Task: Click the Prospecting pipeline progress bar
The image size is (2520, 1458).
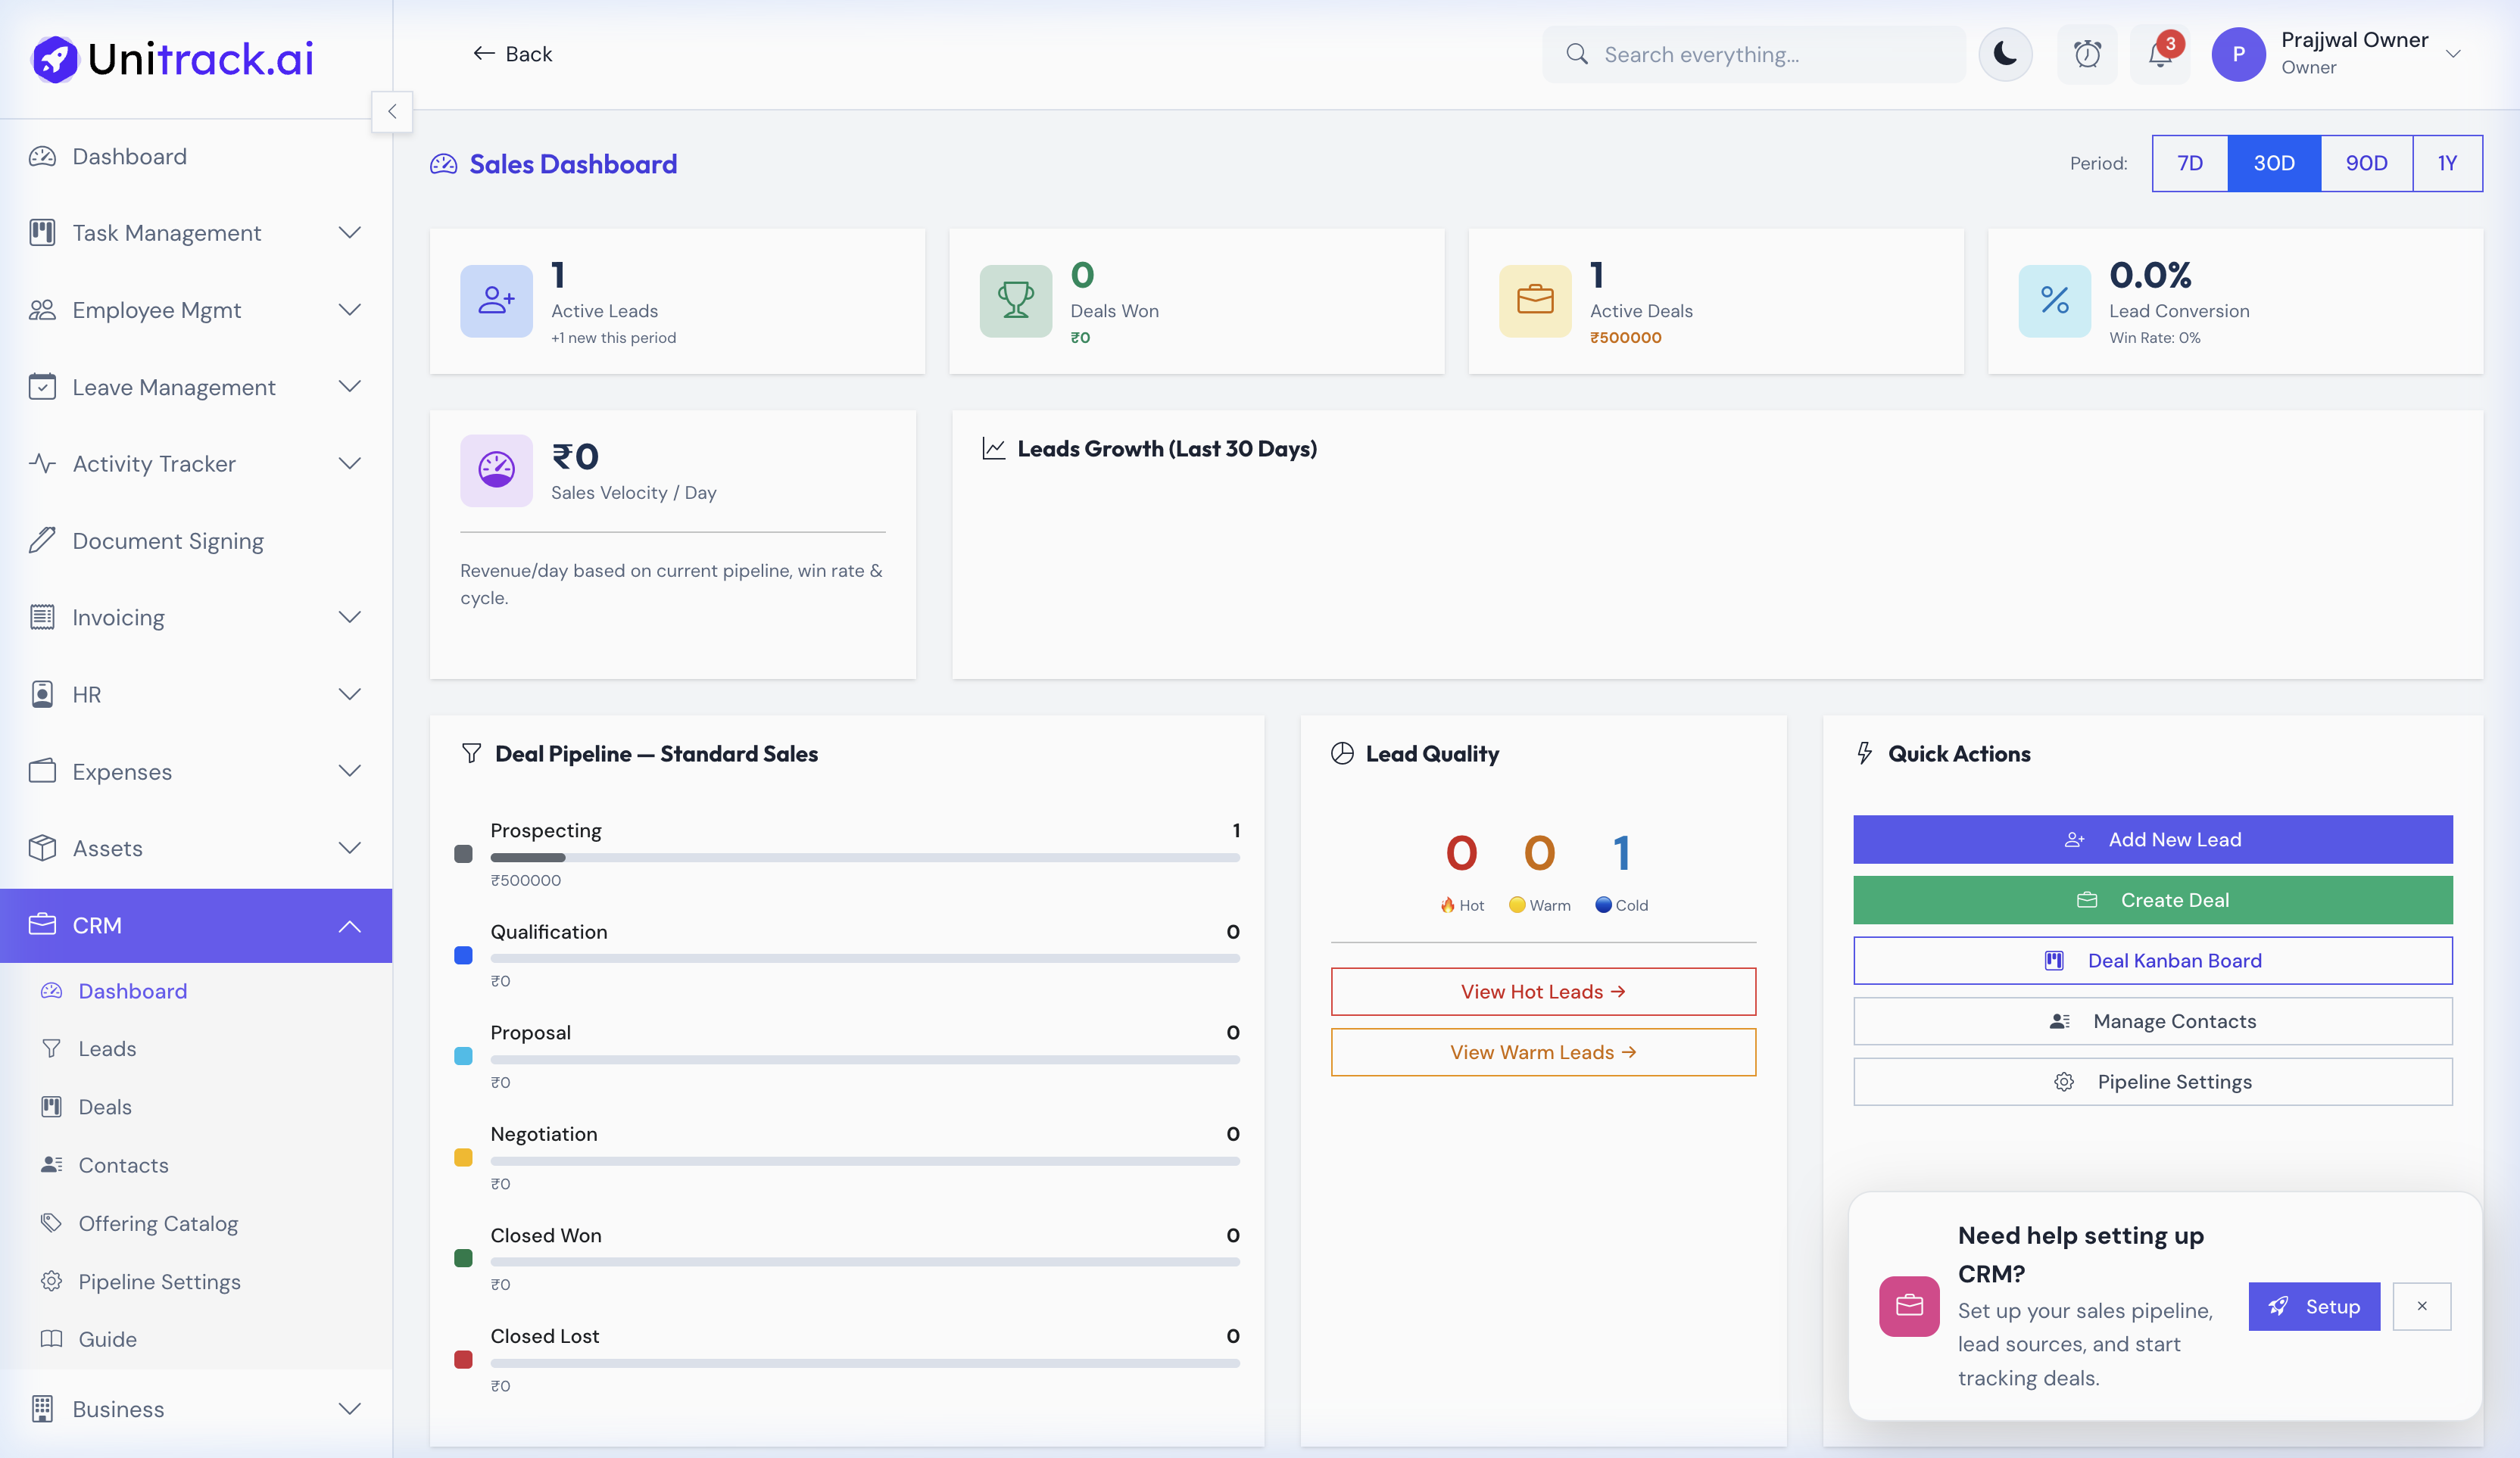Action: pos(865,857)
